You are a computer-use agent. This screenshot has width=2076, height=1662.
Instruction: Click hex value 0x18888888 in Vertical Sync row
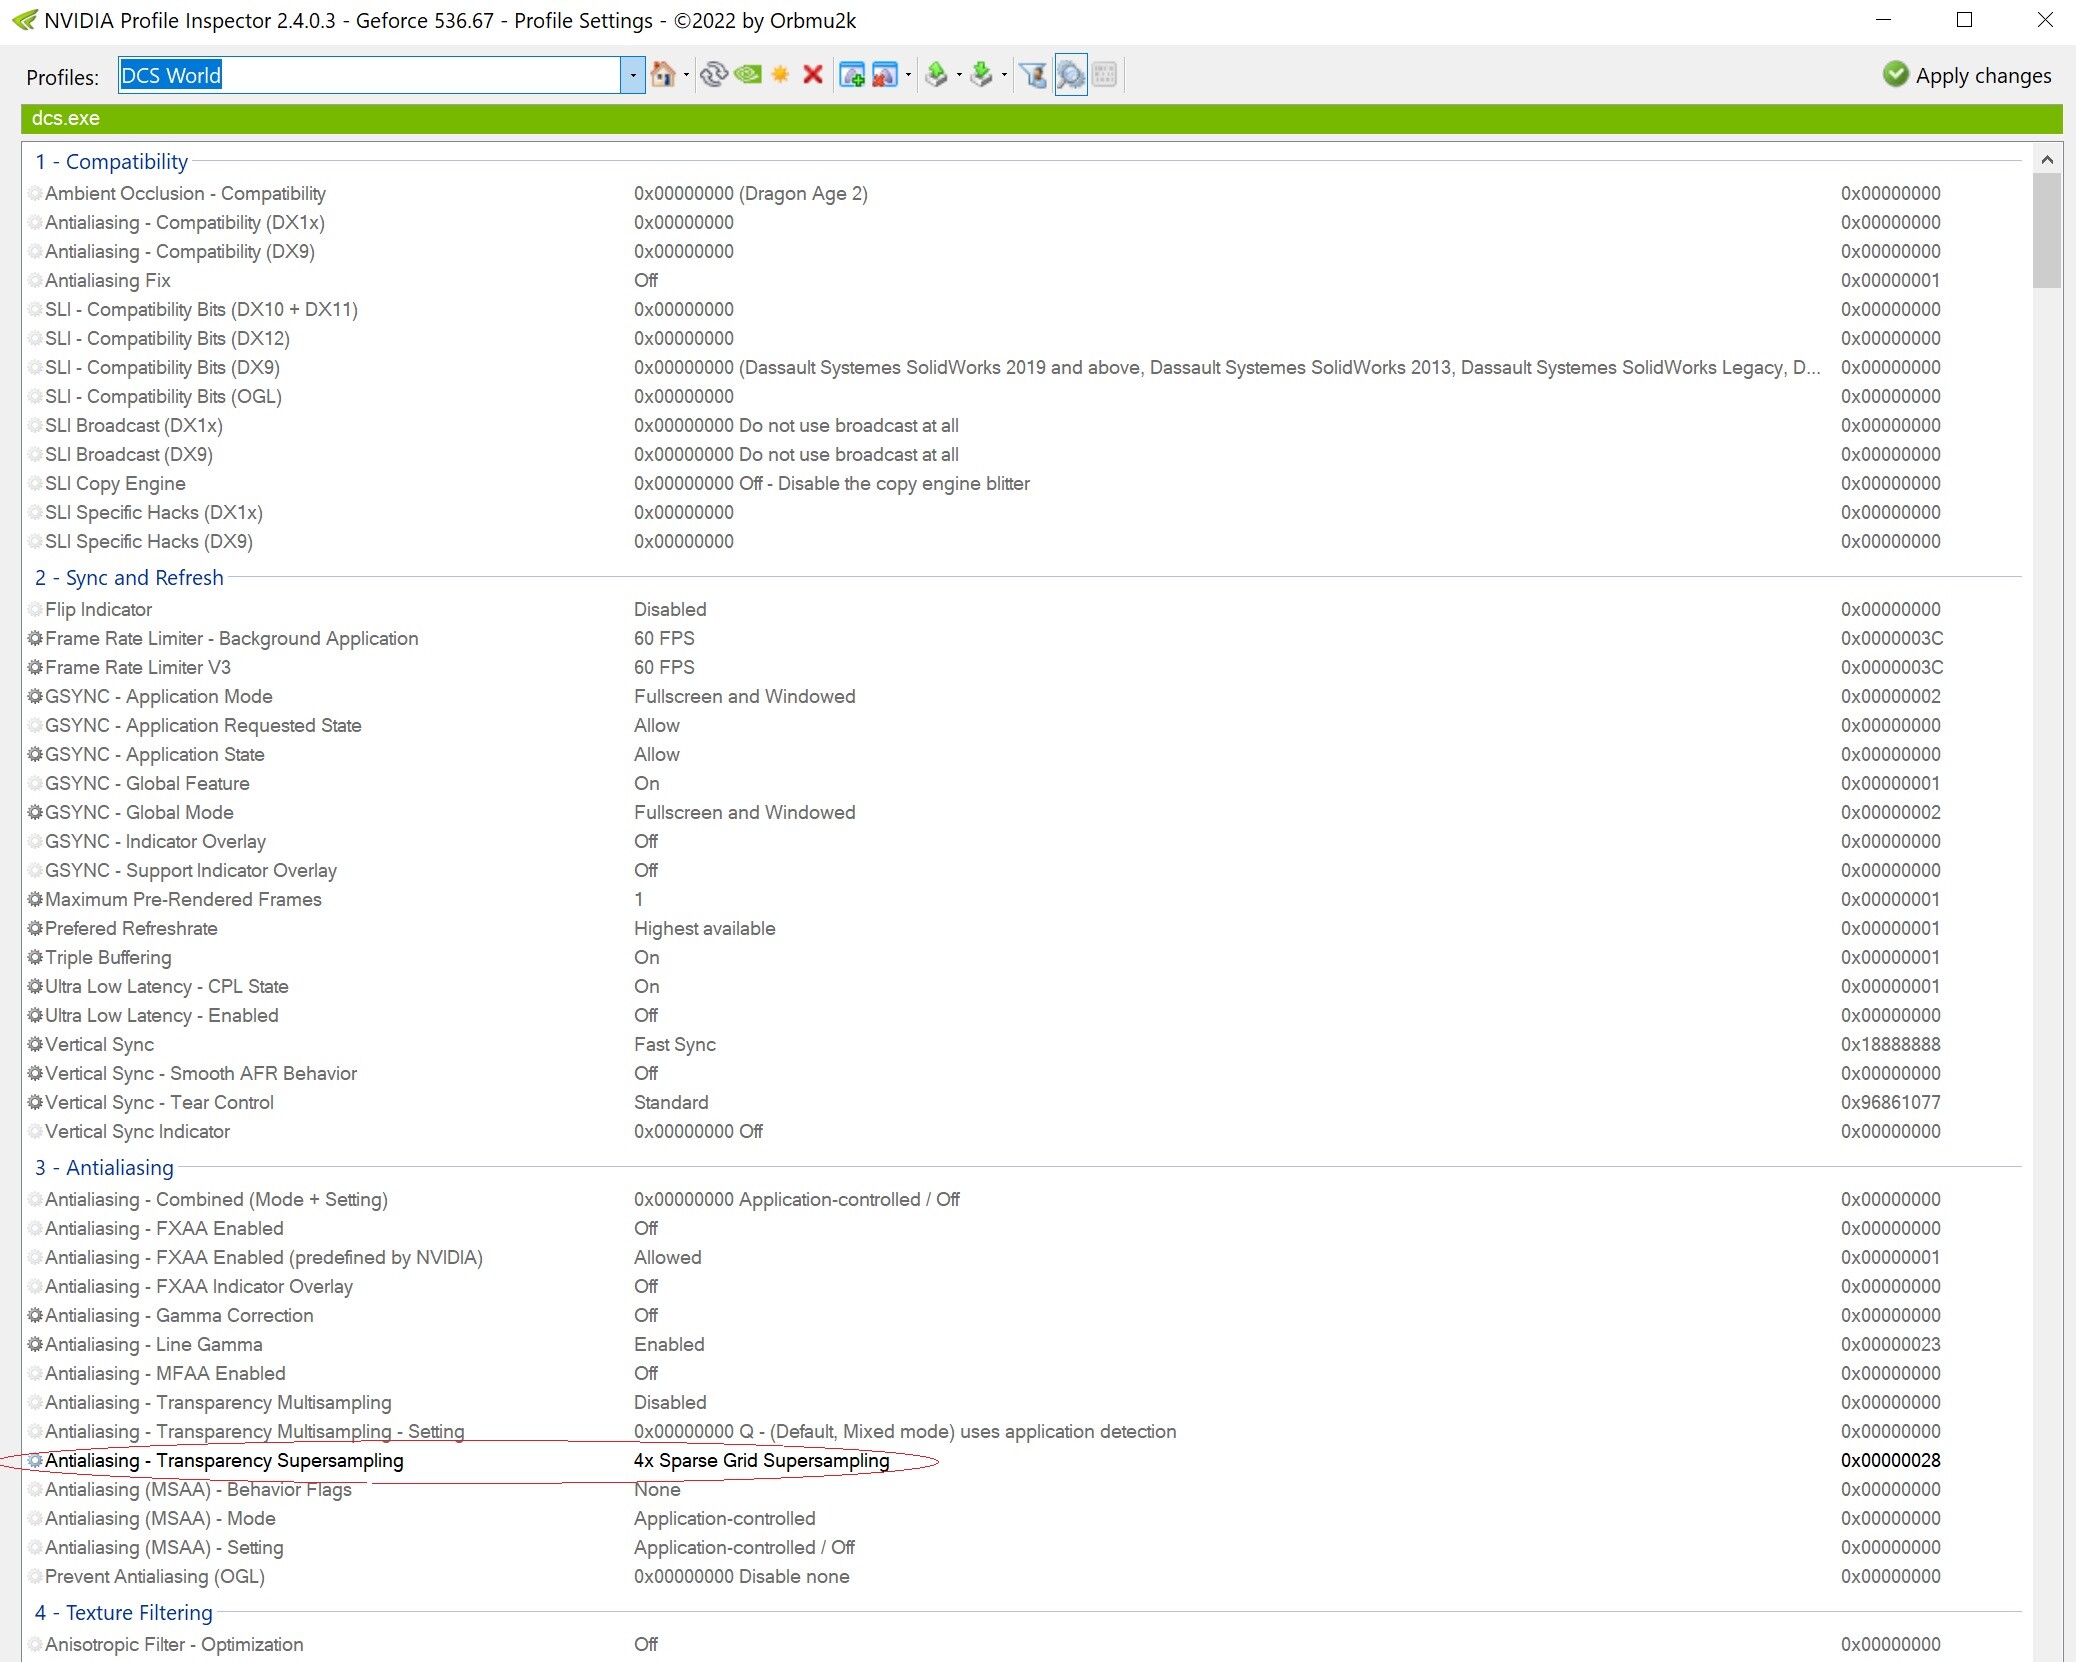point(1890,1044)
